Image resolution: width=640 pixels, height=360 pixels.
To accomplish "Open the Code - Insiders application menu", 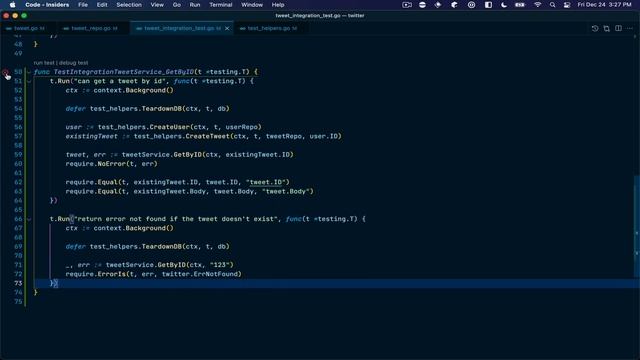I will coord(47,5).
